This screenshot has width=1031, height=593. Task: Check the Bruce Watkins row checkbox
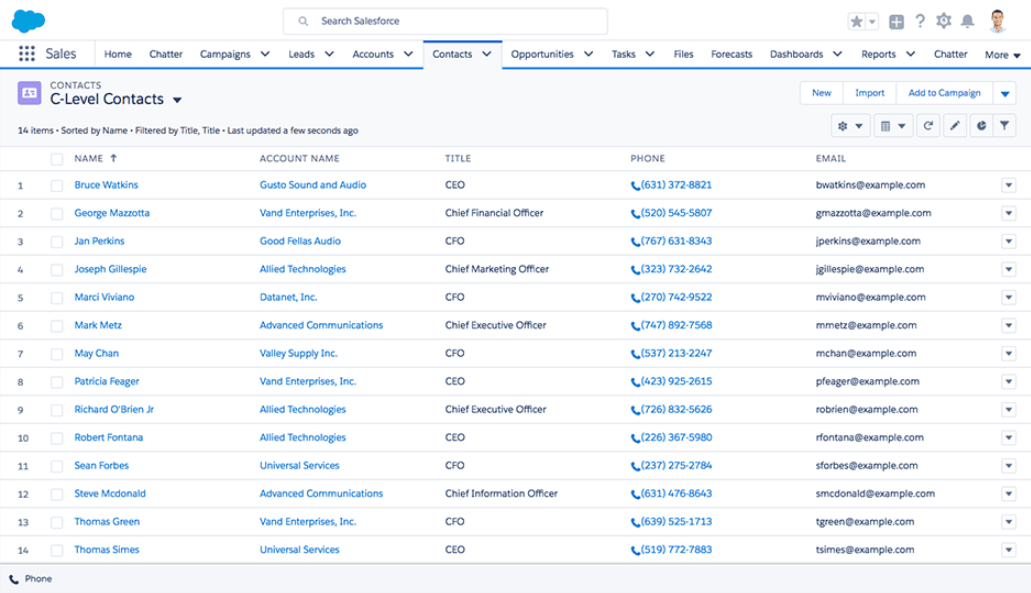point(57,186)
